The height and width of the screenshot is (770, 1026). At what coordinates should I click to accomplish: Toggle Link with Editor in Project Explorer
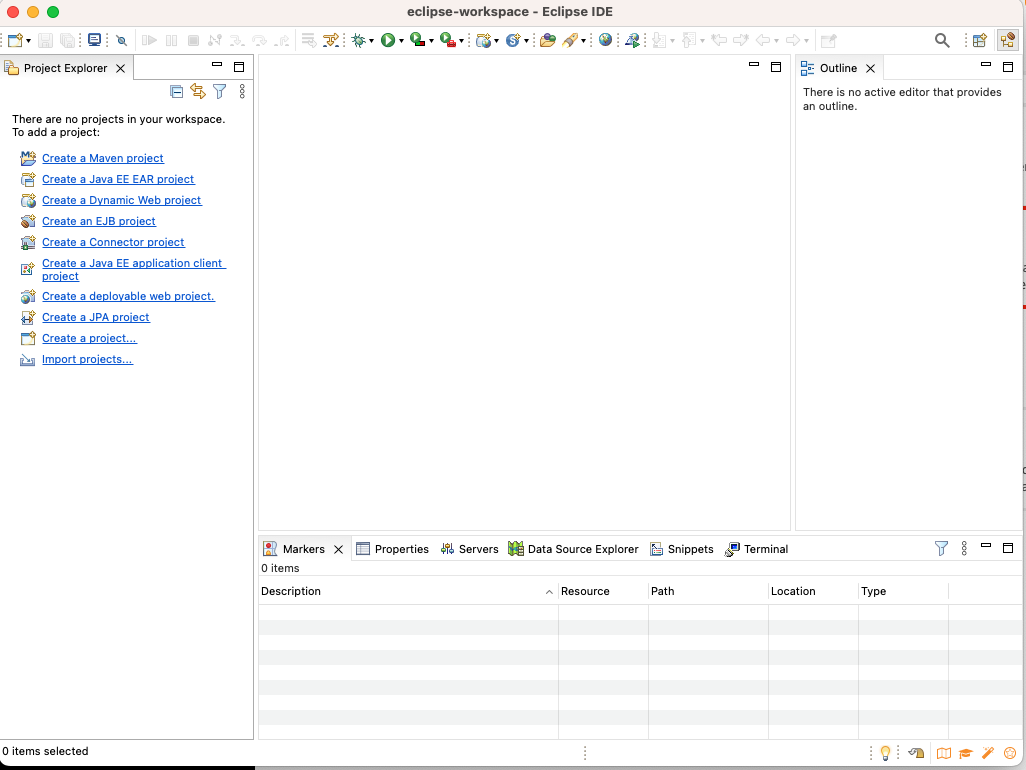point(198,92)
